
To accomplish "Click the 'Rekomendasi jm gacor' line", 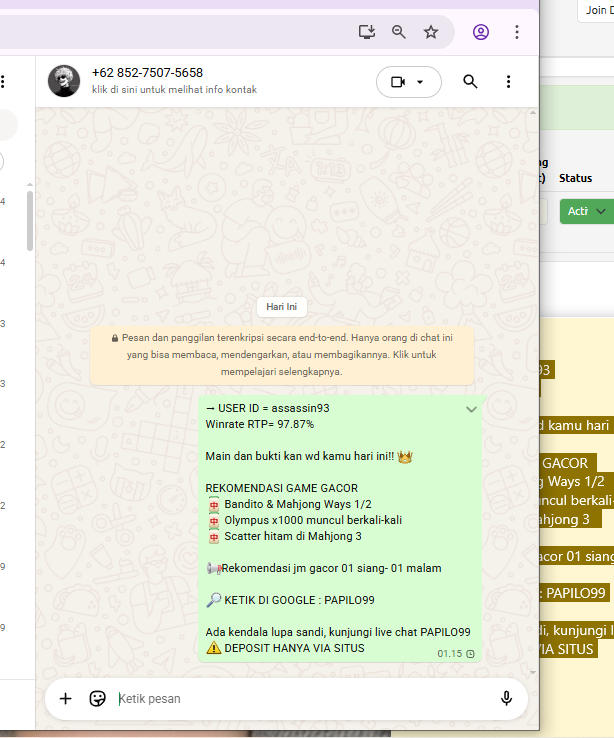I will [x=324, y=568].
